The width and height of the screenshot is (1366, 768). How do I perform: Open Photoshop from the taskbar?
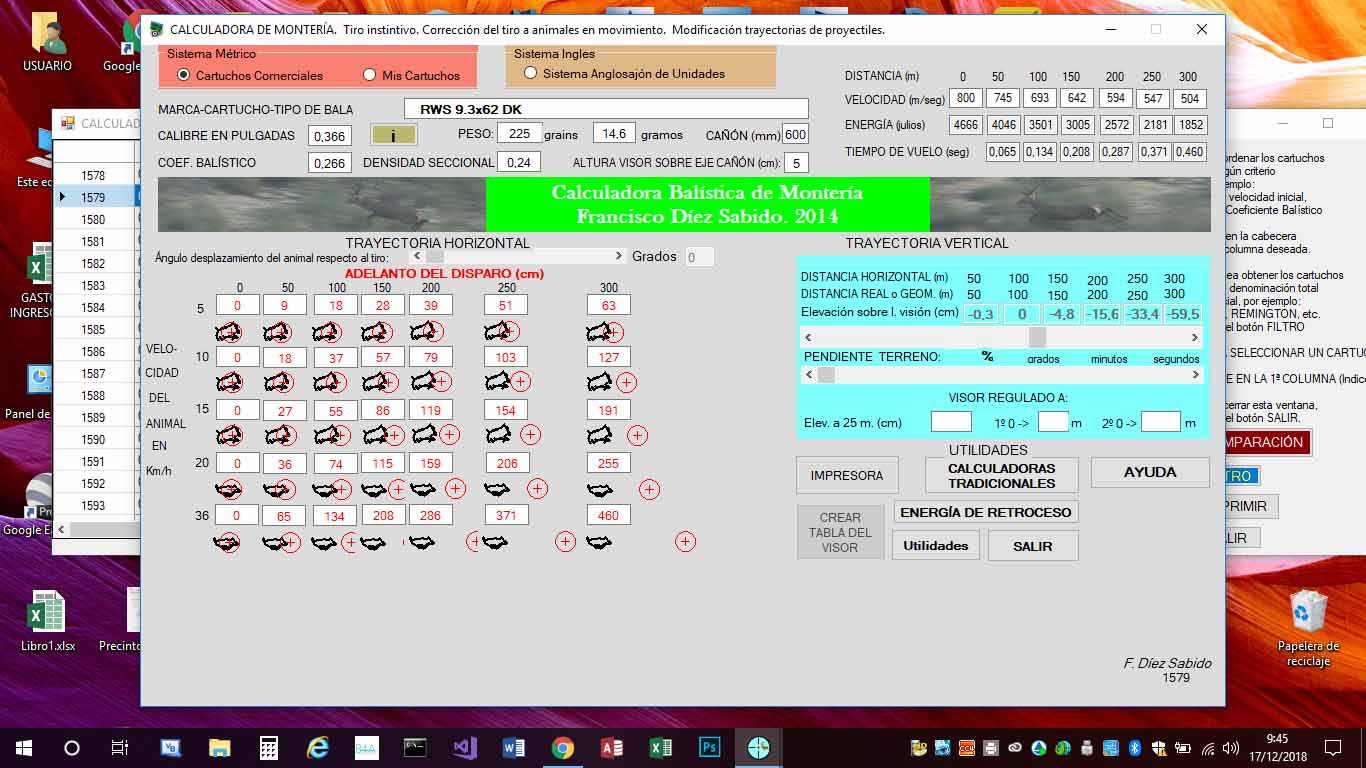pos(710,747)
